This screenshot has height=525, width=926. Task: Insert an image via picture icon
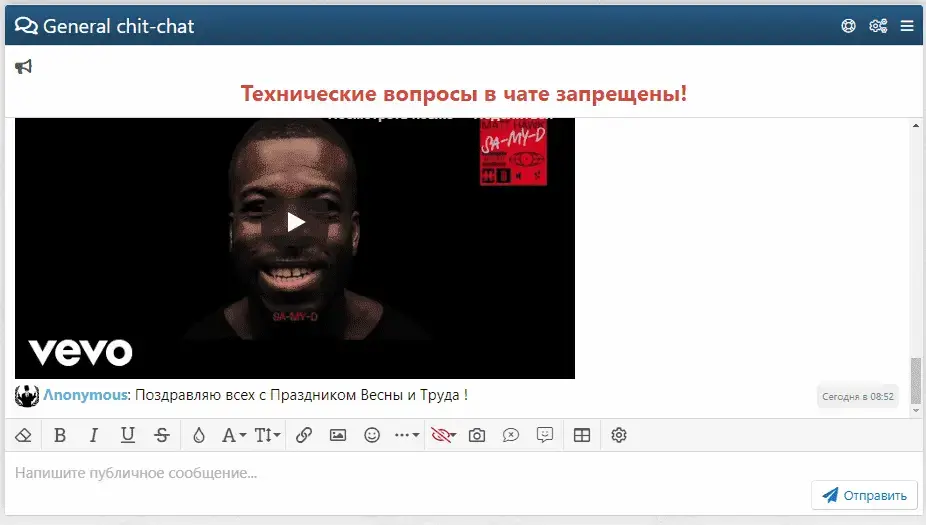[x=338, y=436]
